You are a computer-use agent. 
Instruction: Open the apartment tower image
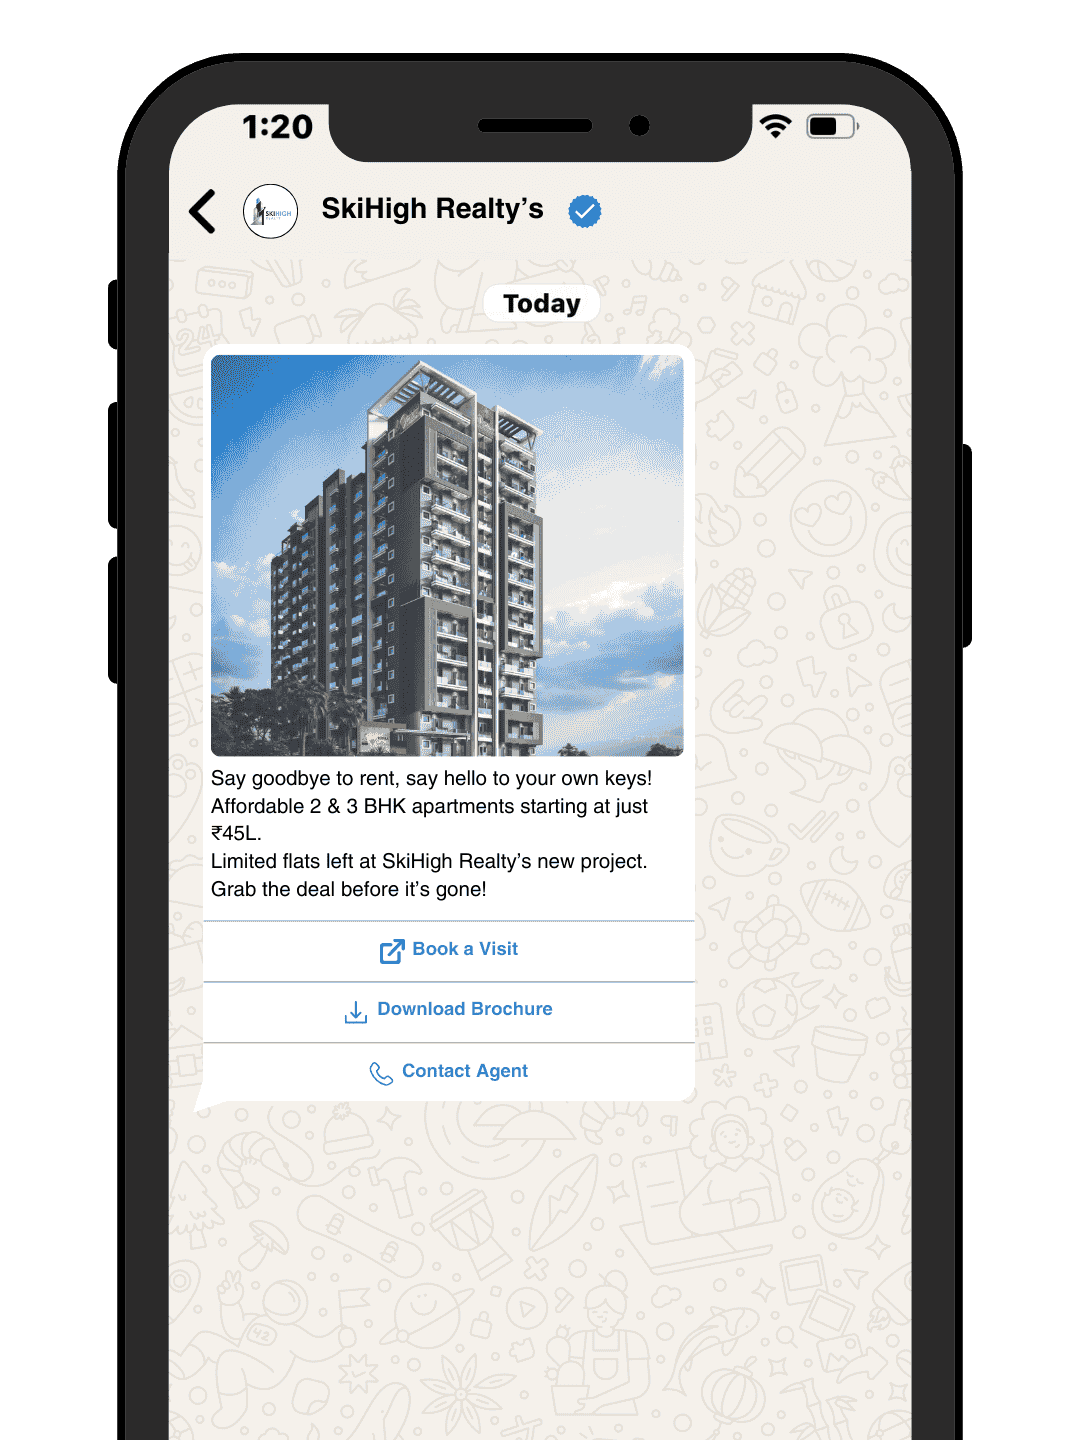pyautogui.click(x=447, y=555)
